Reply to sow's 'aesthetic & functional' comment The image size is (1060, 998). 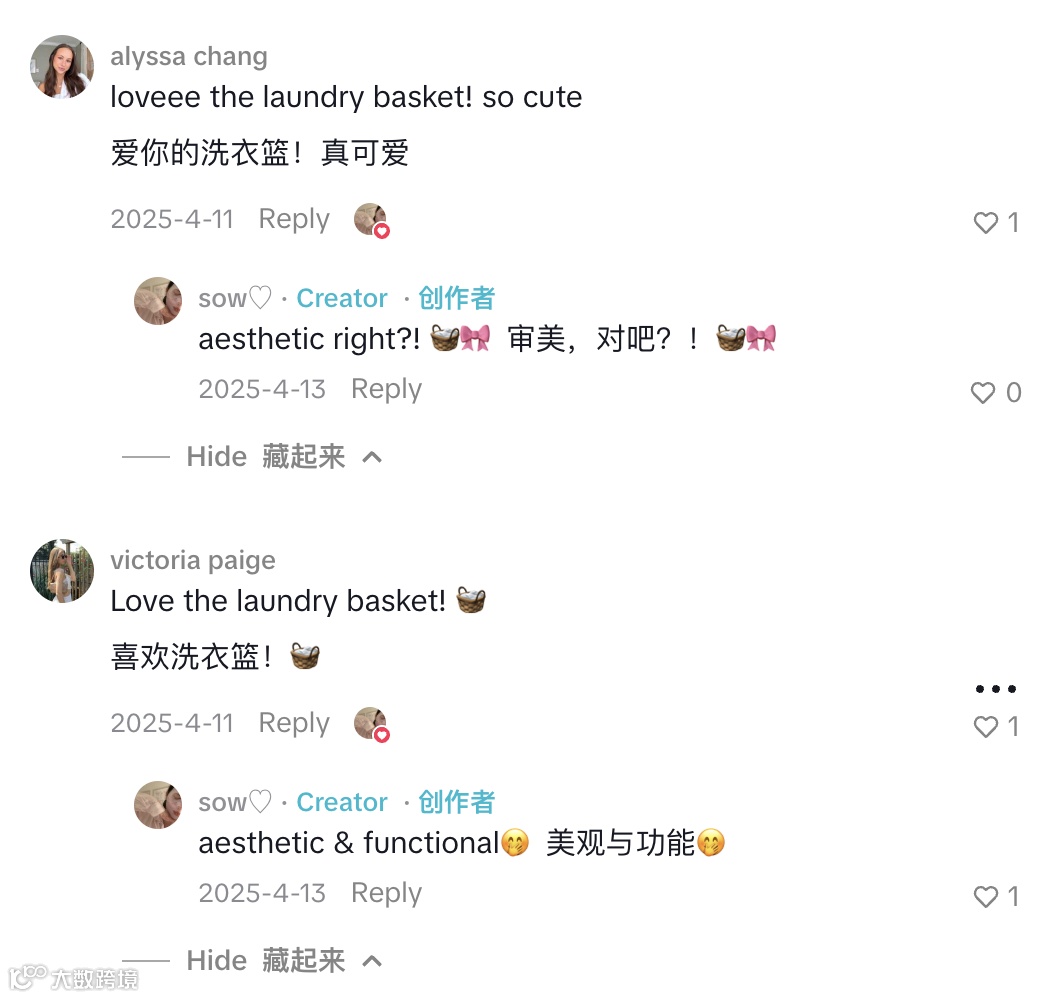click(387, 893)
